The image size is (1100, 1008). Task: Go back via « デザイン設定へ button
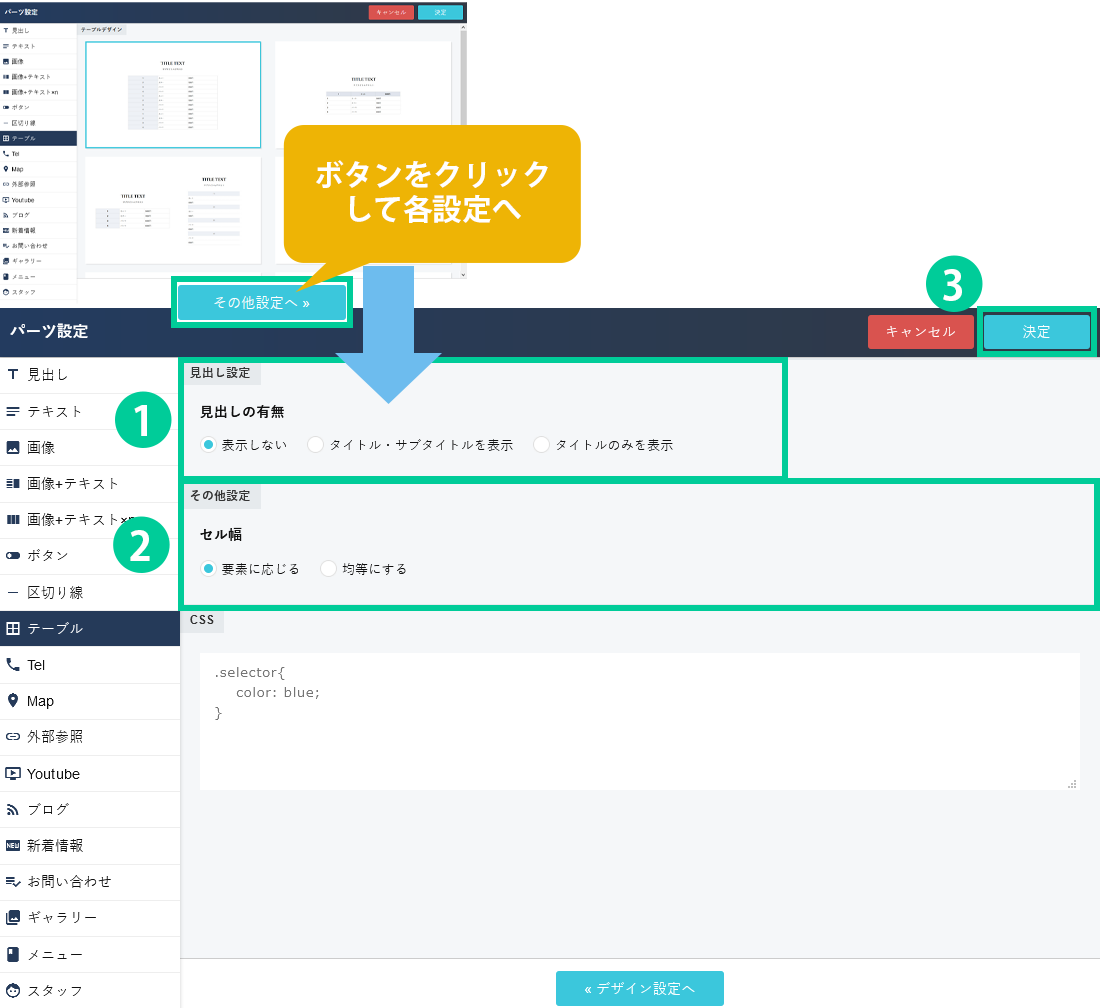click(640, 988)
